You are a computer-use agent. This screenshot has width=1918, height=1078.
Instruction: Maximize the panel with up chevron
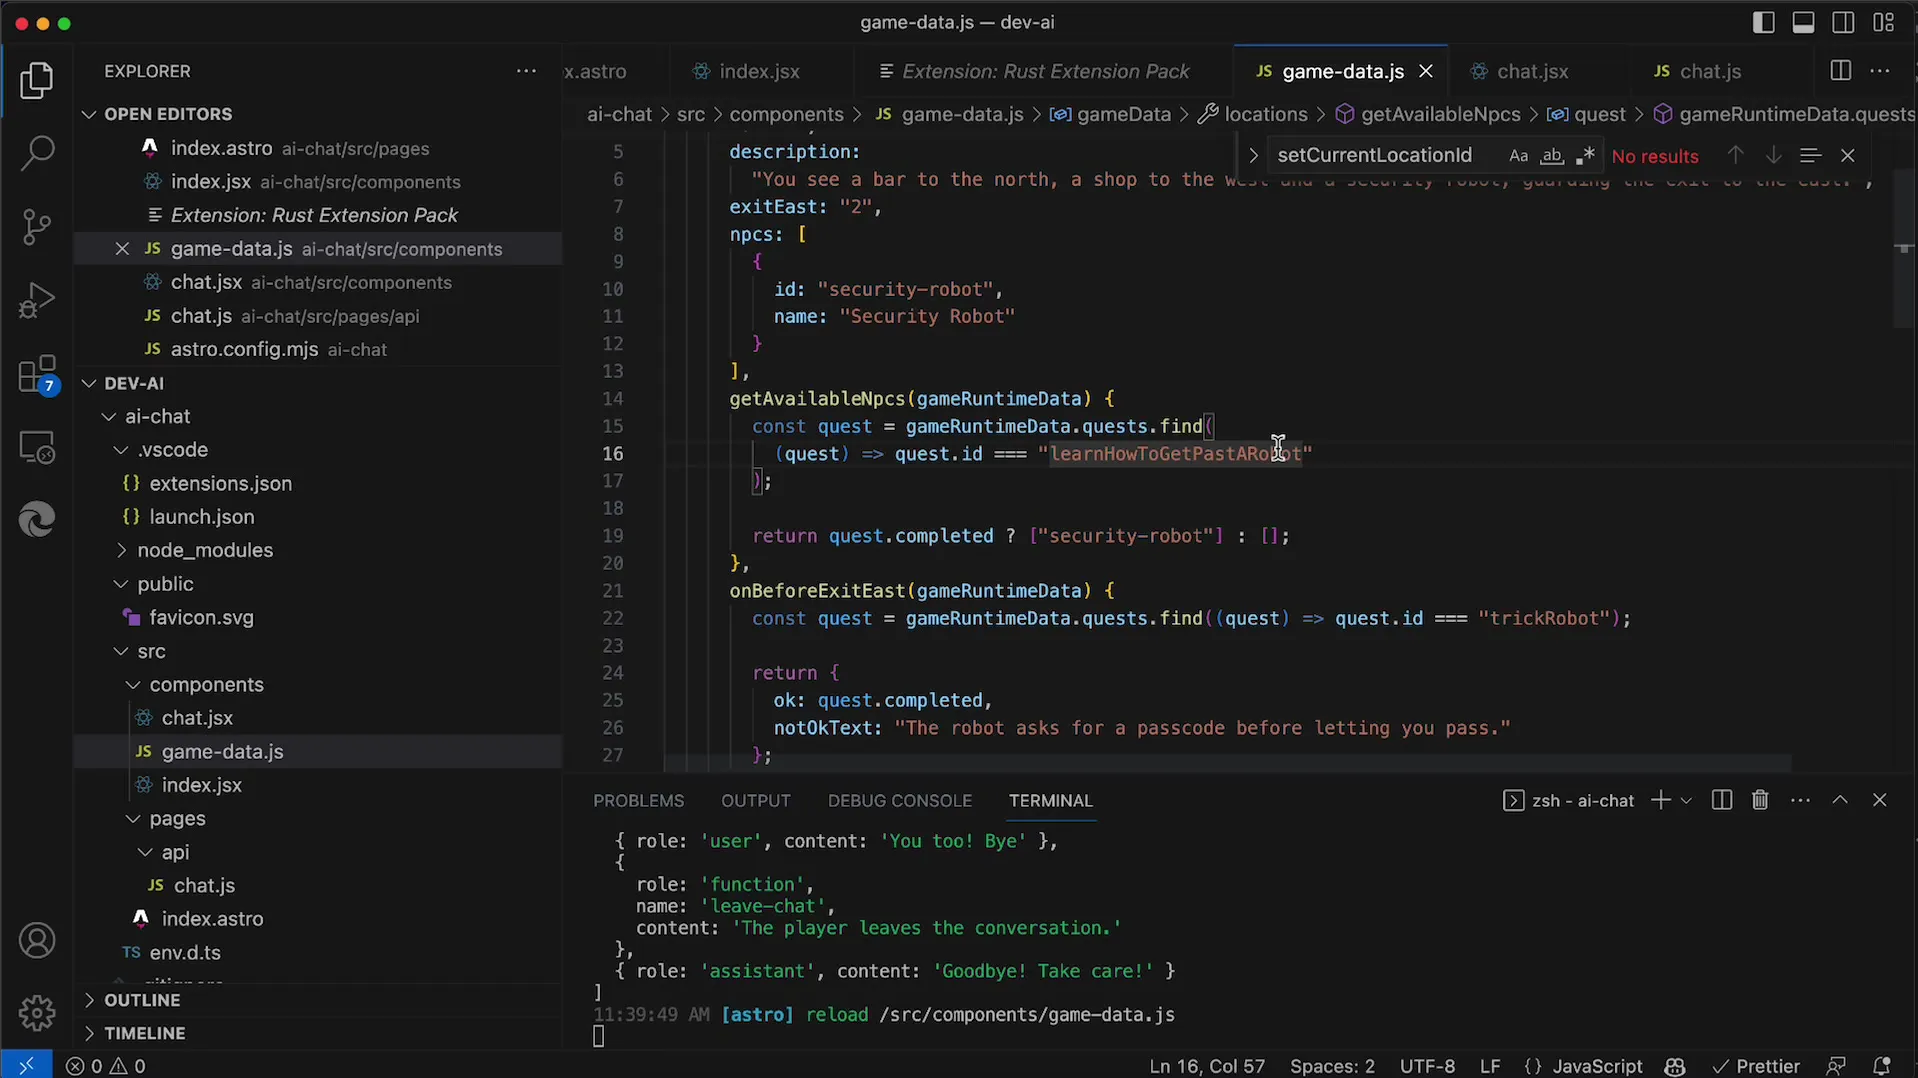[x=1840, y=800]
